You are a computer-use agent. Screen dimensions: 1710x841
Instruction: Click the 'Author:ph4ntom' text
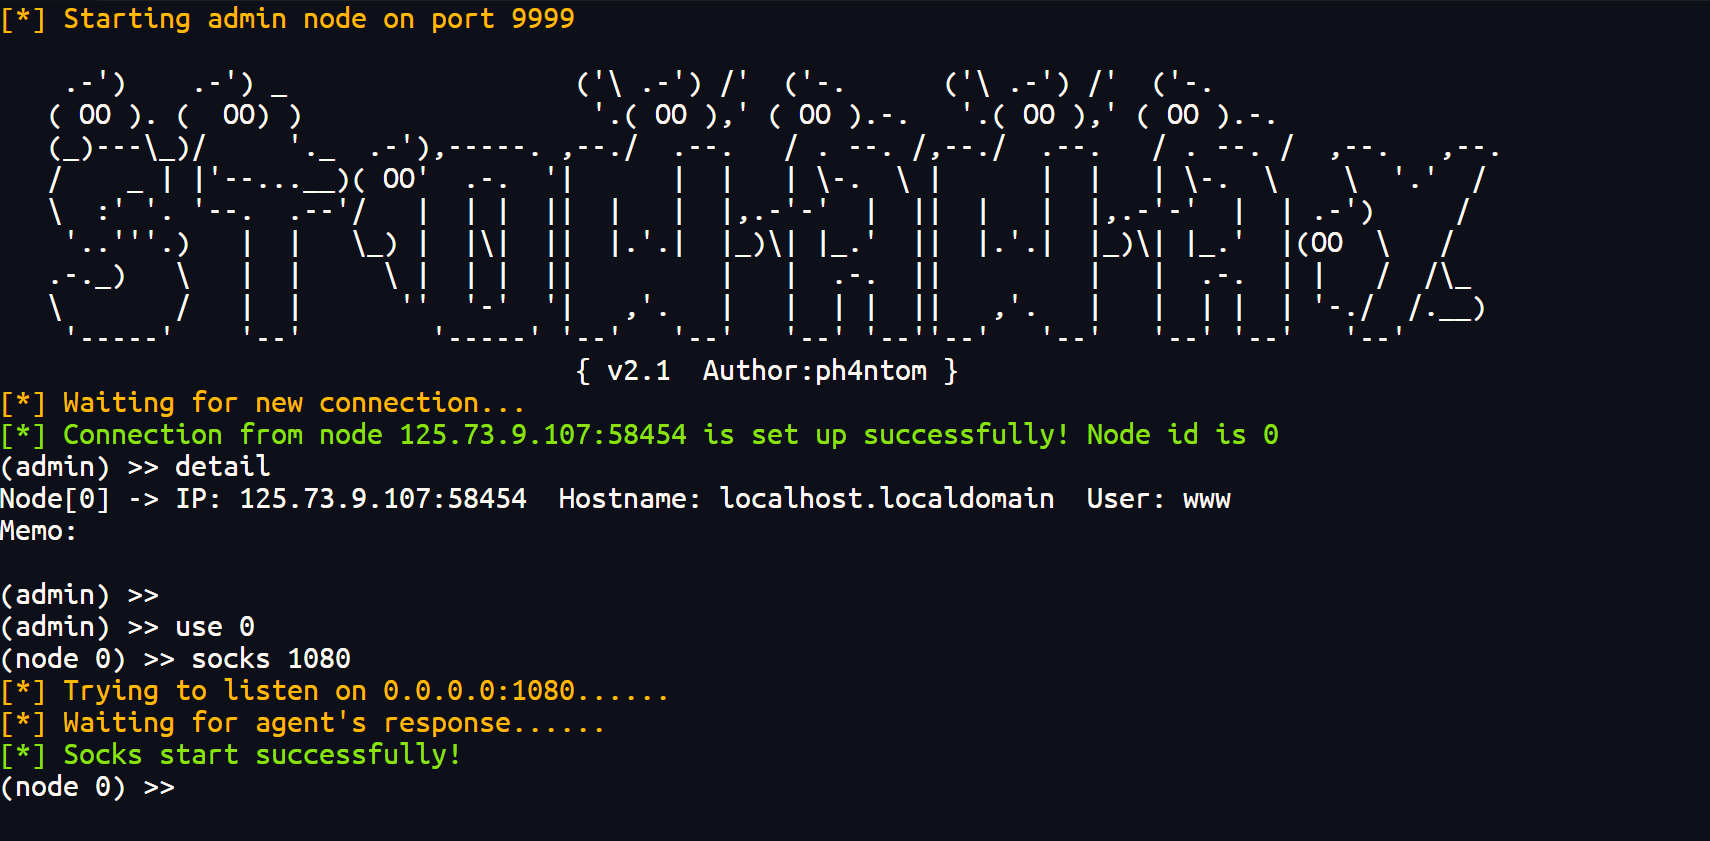pos(815,371)
